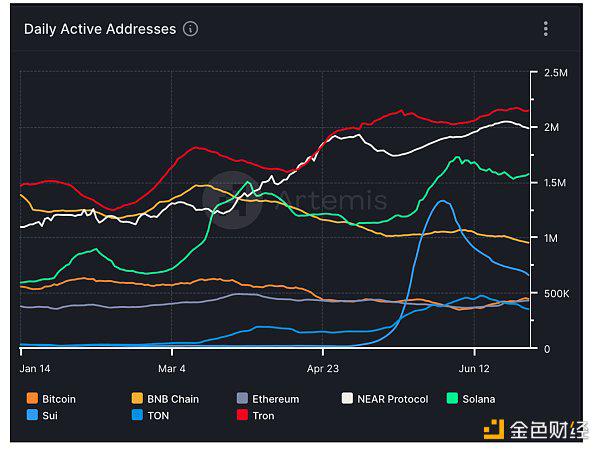Click the info icon beside Daily Active Addresses
This screenshot has height=451, width=600.
(x=190, y=29)
